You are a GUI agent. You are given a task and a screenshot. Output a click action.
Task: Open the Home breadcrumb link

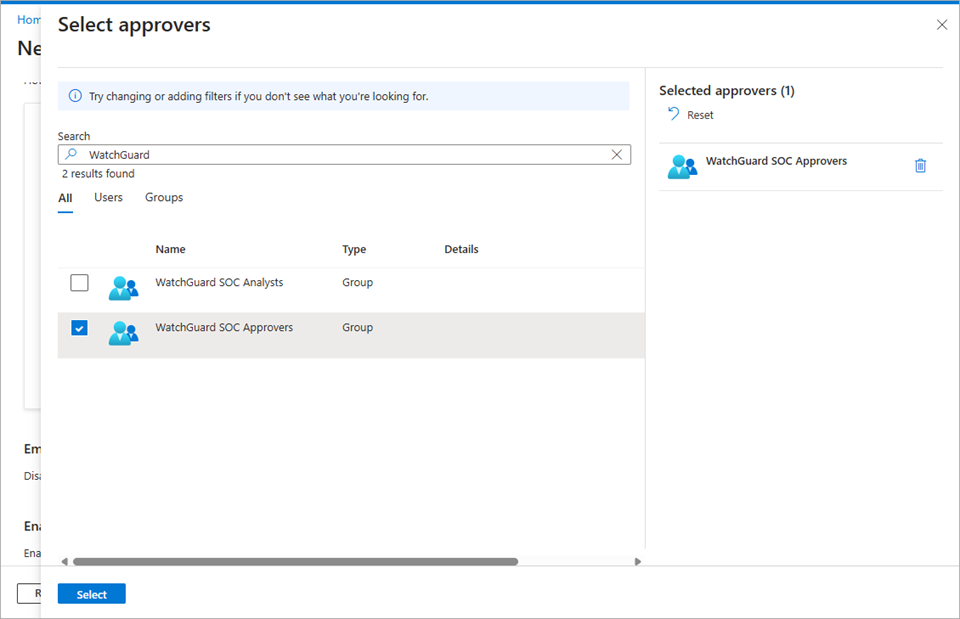[28, 19]
